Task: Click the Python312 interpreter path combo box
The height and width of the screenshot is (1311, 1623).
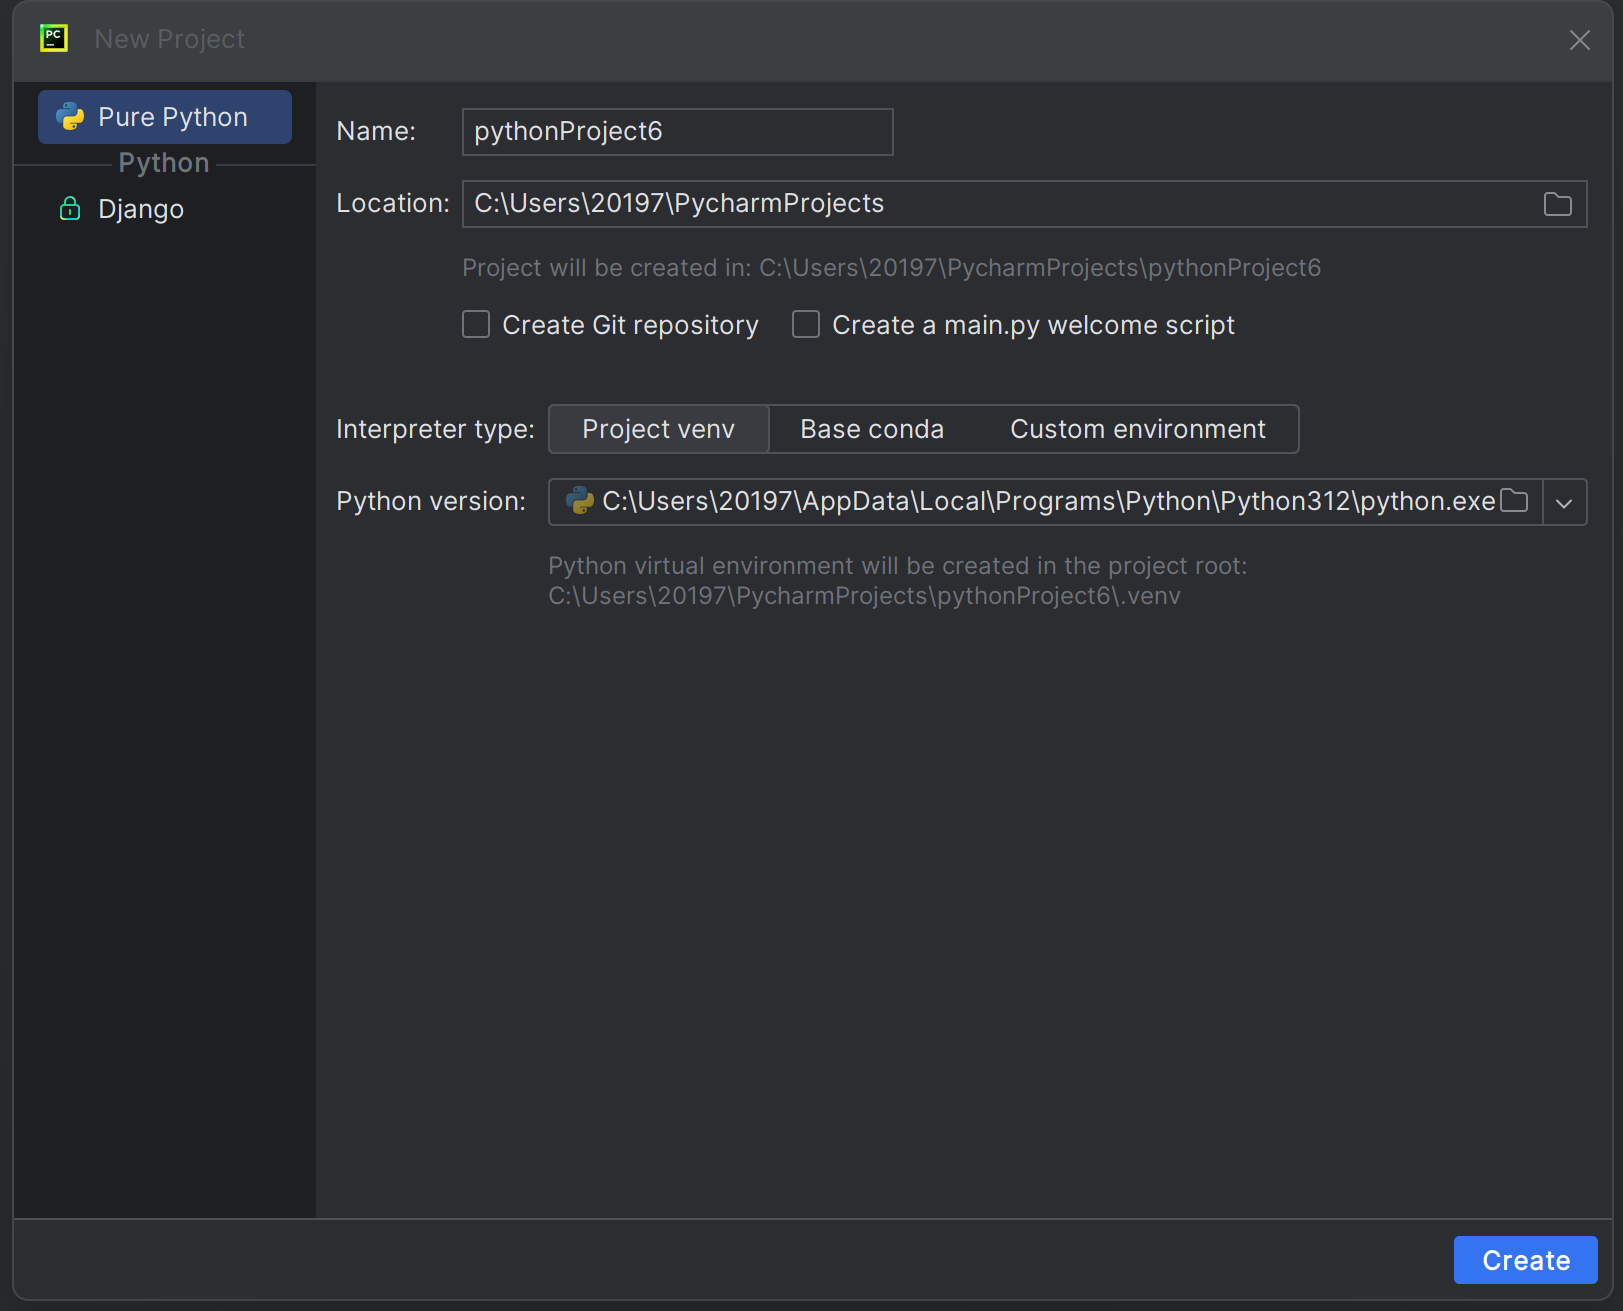Action: (x=1040, y=501)
